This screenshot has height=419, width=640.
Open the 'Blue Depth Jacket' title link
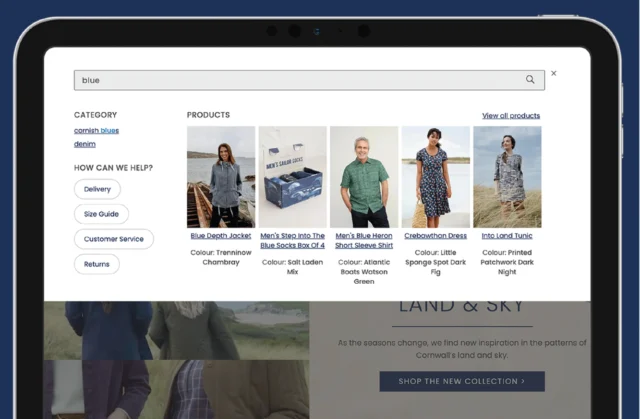[x=221, y=236]
